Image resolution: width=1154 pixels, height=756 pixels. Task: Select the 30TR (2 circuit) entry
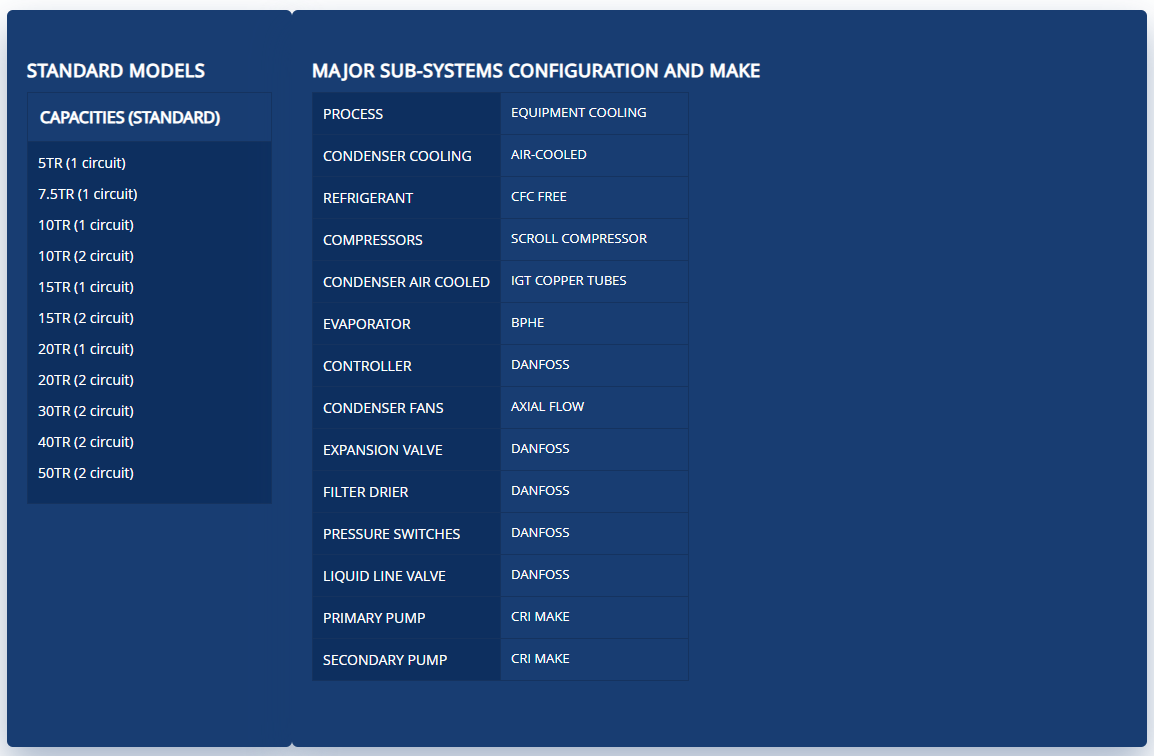(x=85, y=411)
